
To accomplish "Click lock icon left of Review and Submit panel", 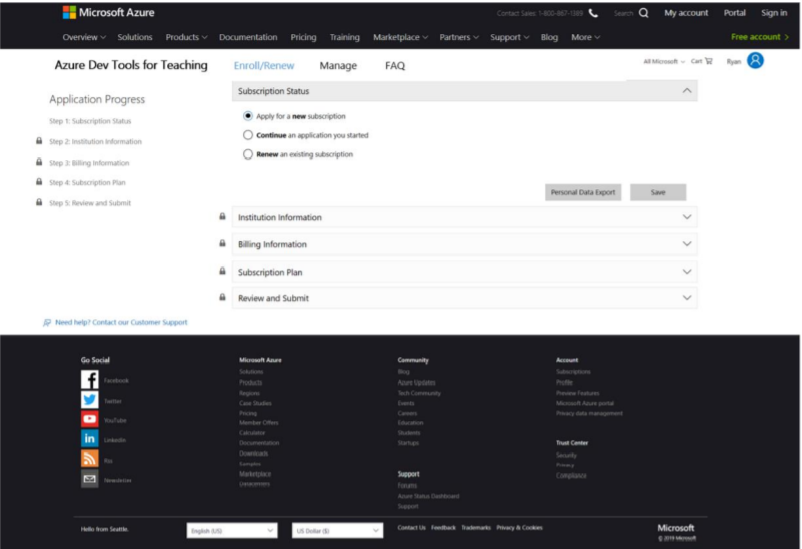I will click(x=222, y=297).
